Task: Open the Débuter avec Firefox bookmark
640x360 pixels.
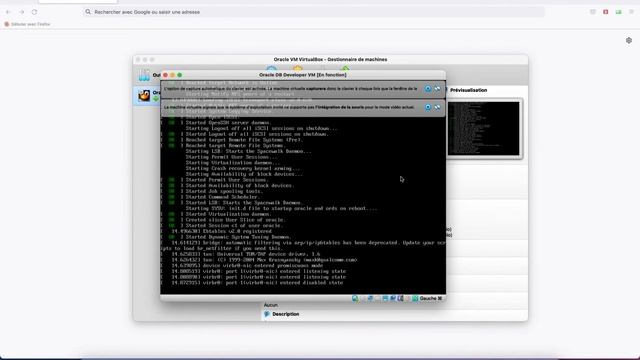Action: (27, 24)
